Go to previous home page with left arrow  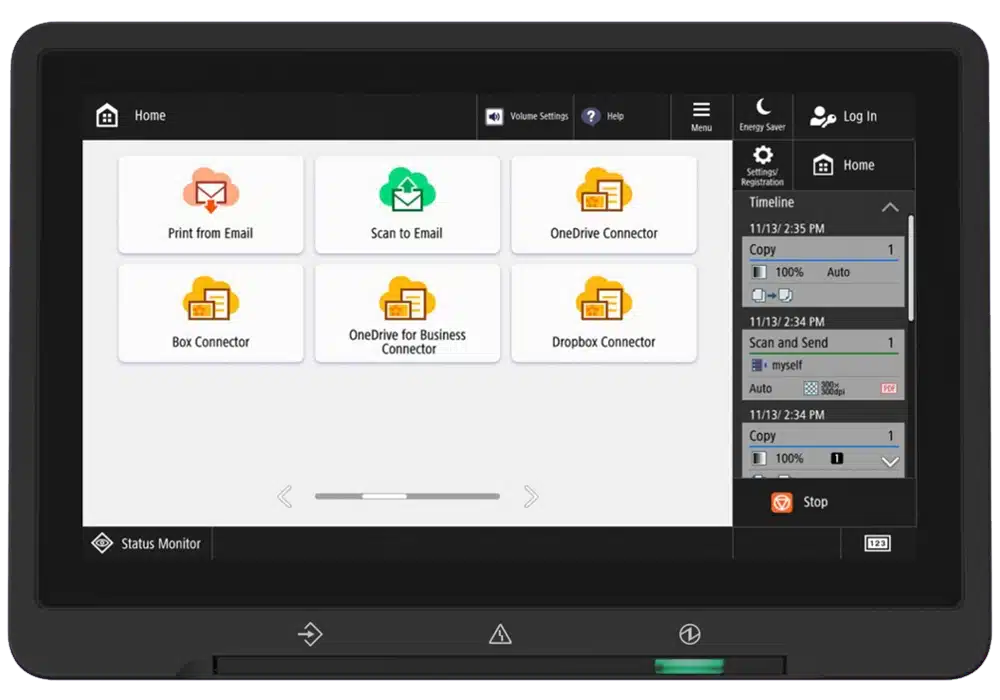click(285, 496)
